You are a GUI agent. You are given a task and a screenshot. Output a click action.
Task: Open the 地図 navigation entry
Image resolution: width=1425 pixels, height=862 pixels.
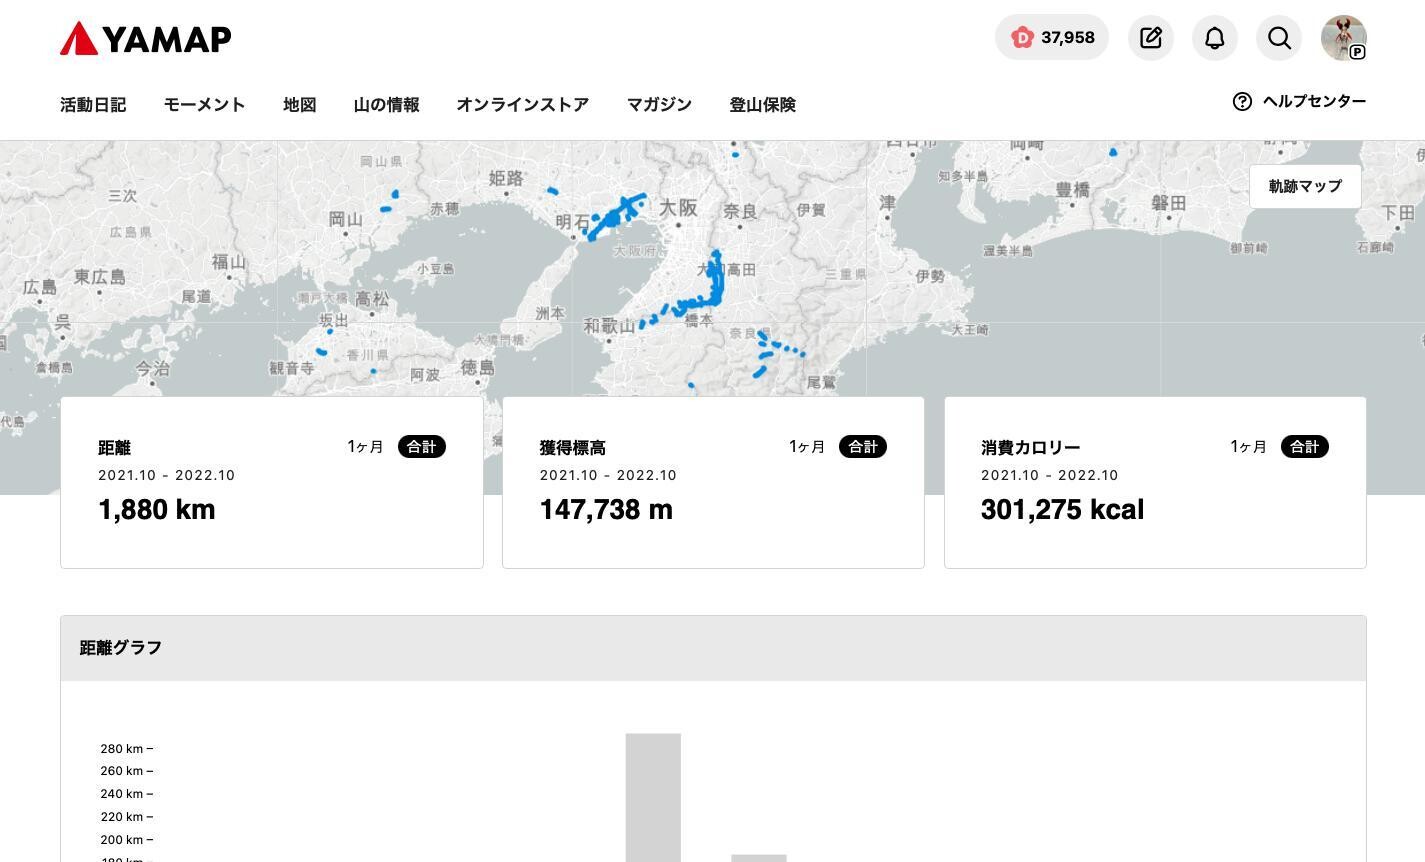click(299, 105)
